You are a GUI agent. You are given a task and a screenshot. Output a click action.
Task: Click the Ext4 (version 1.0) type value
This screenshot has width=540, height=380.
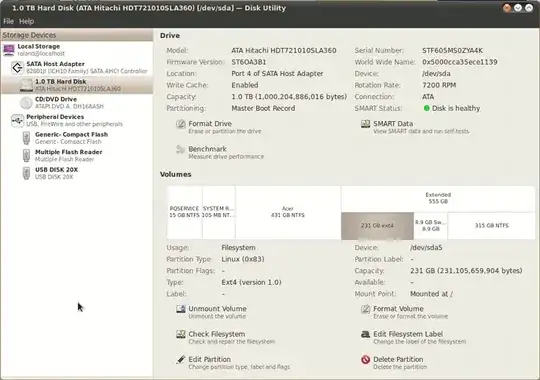(251, 283)
